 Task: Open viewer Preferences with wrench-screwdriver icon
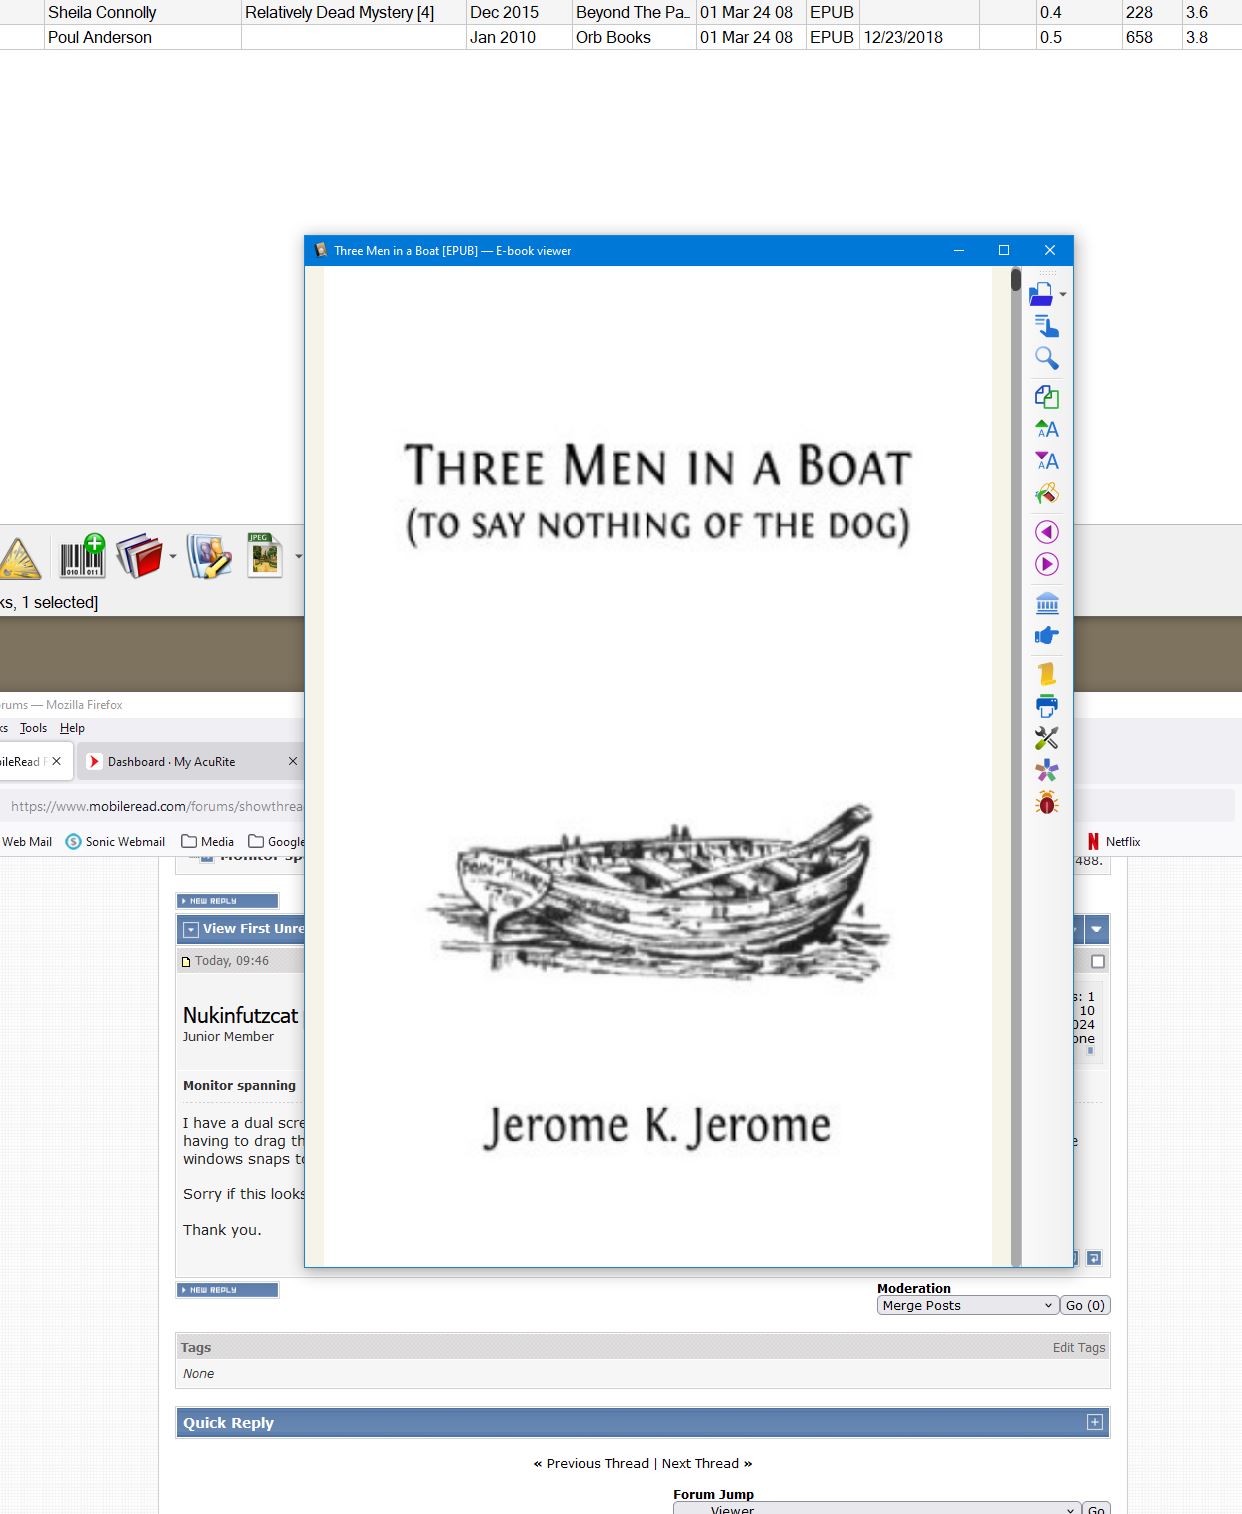[x=1047, y=738]
